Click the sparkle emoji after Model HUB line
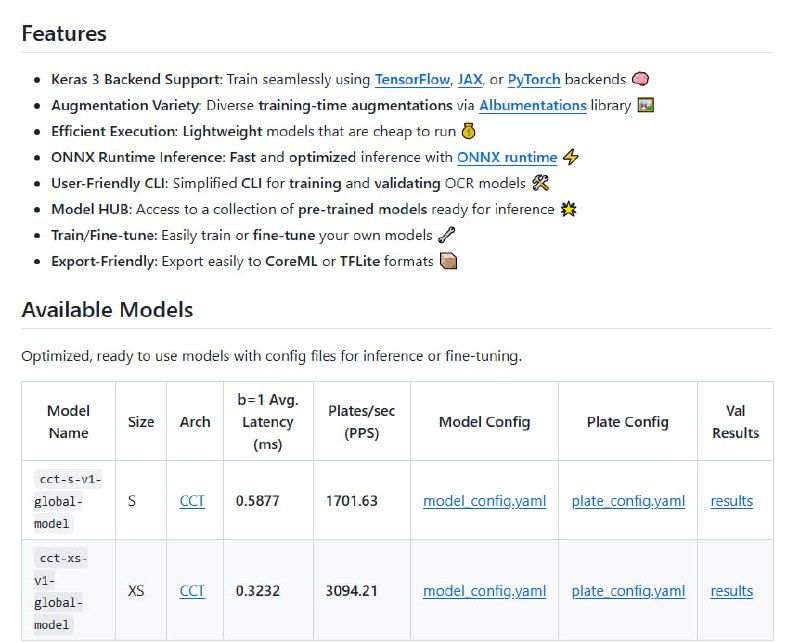The height and width of the screenshot is (643, 800). (568, 209)
